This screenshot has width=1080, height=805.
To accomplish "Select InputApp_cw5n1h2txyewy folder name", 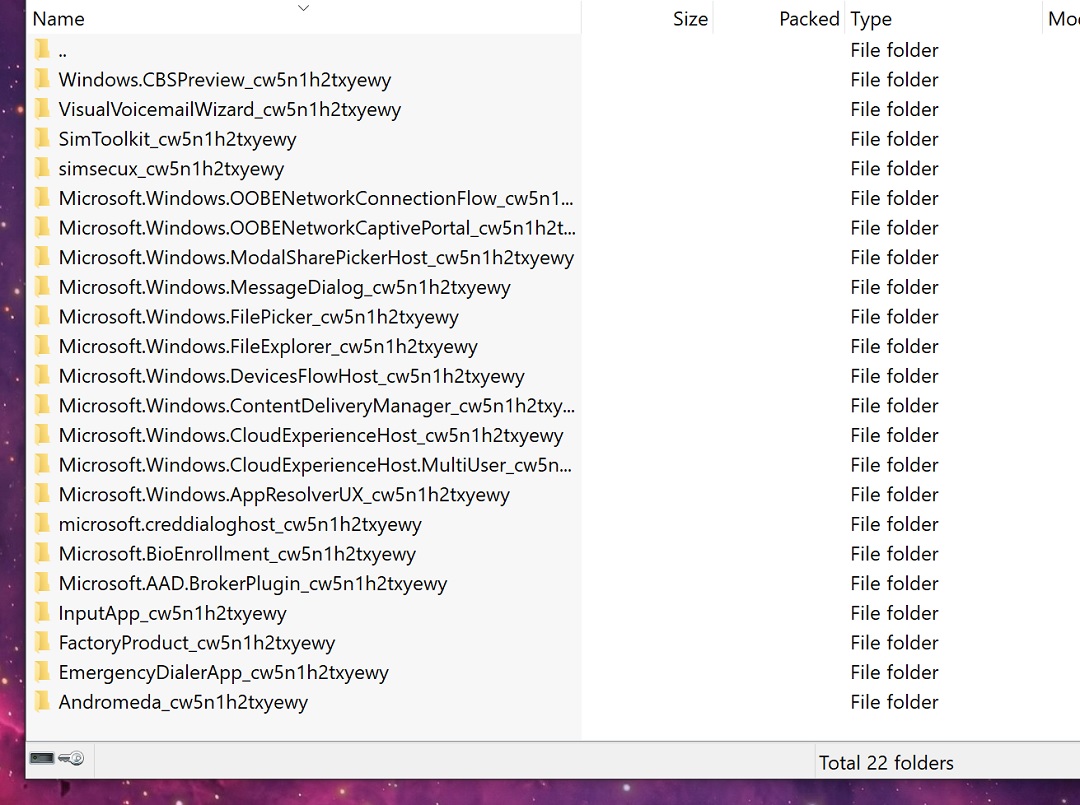I will 172,614.
